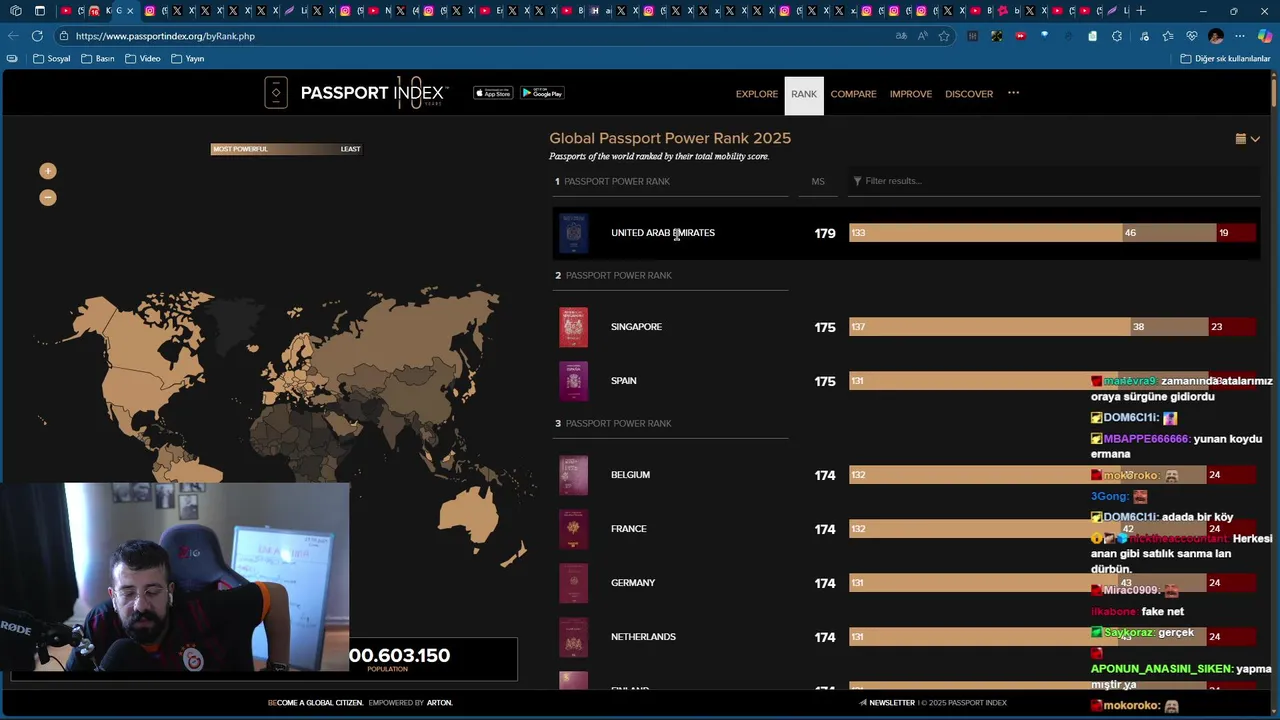Open the COMPARE page

tap(853, 94)
